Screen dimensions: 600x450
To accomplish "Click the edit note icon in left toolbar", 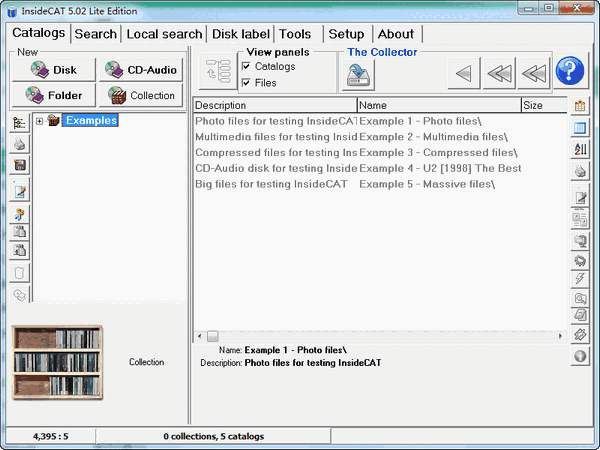I will pos(19,191).
